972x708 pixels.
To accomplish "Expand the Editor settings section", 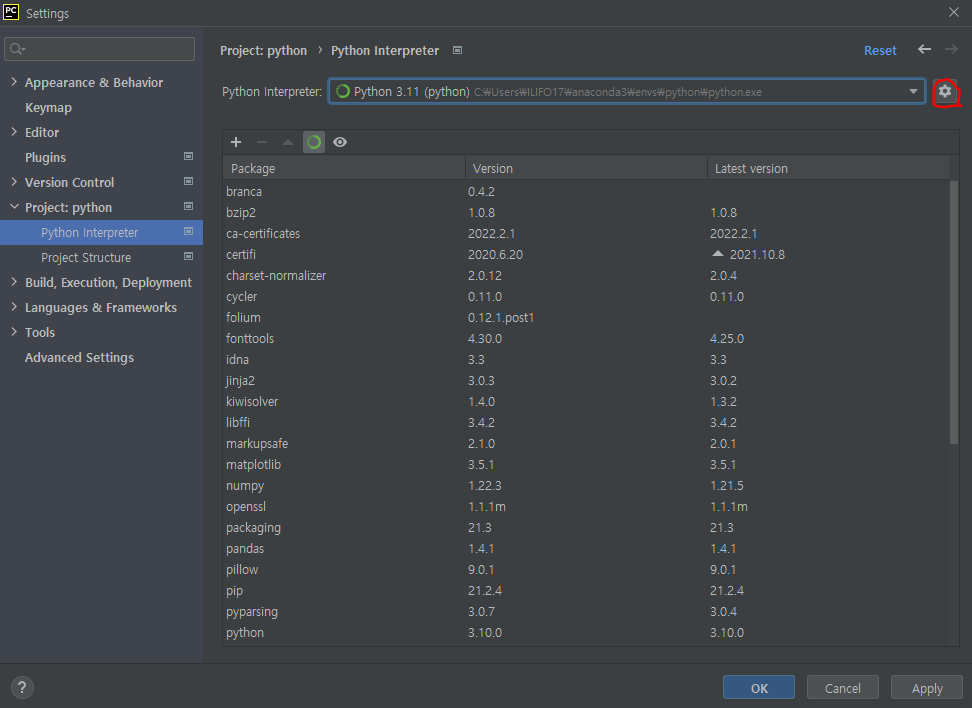I will pos(14,131).
